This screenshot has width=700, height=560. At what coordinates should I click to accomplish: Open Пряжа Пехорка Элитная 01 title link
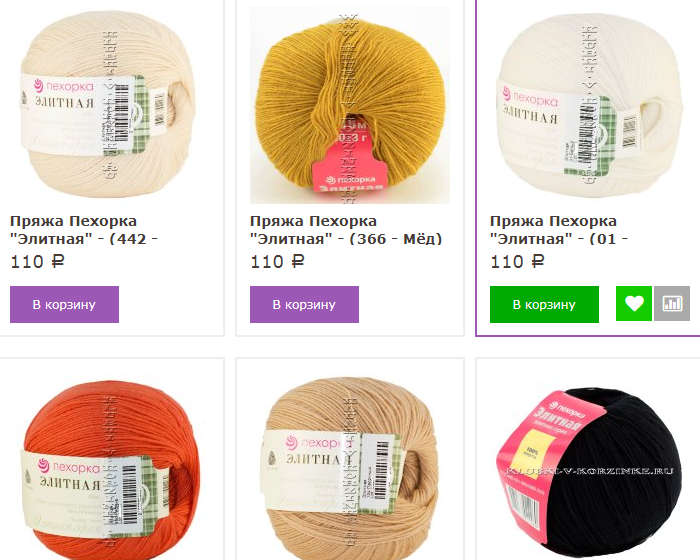click(x=559, y=230)
